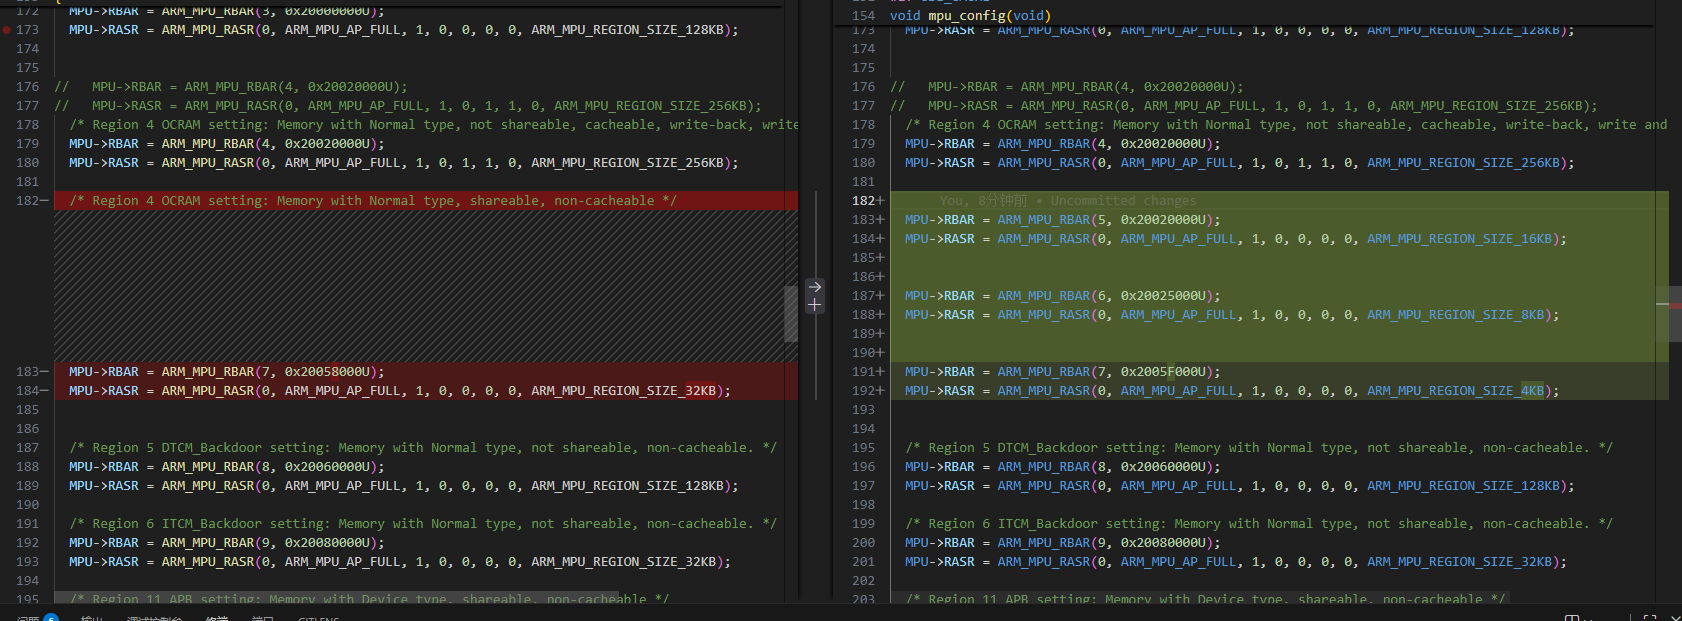Image resolution: width=1682 pixels, height=621 pixels.
Task: Click ARM_MPU_REGION_SIZE_32KB on left line 184
Action: tap(623, 391)
